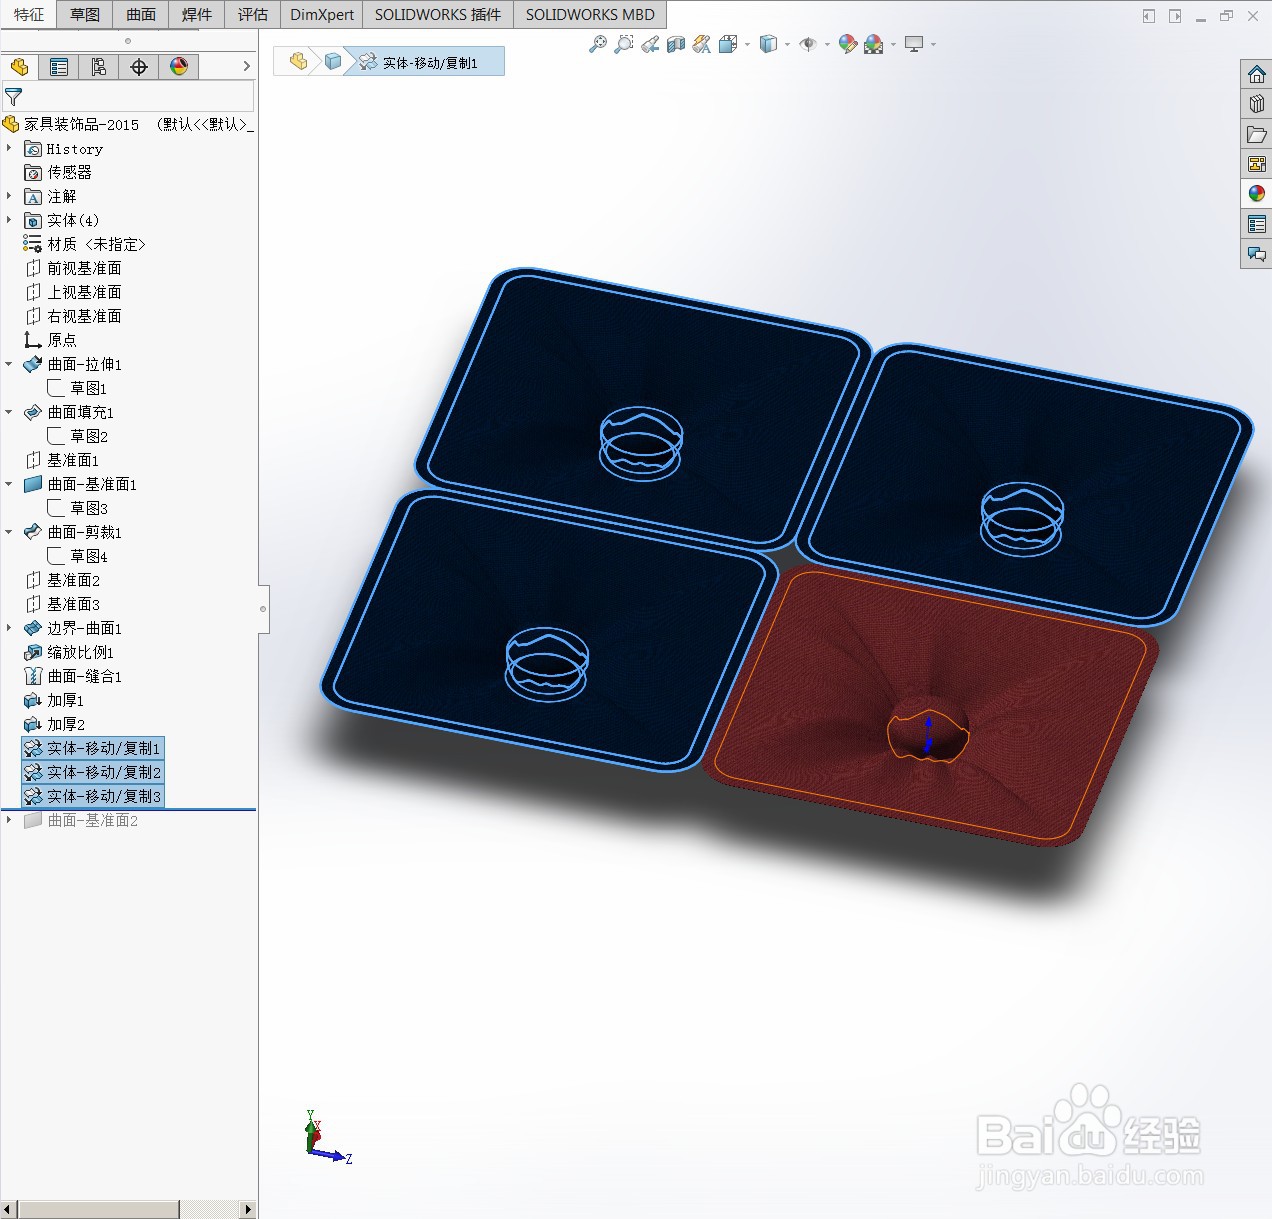Collapse the 曲面-剪裁1 feature
Viewport: 1272px width, 1219px height.
click(x=9, y=532)
